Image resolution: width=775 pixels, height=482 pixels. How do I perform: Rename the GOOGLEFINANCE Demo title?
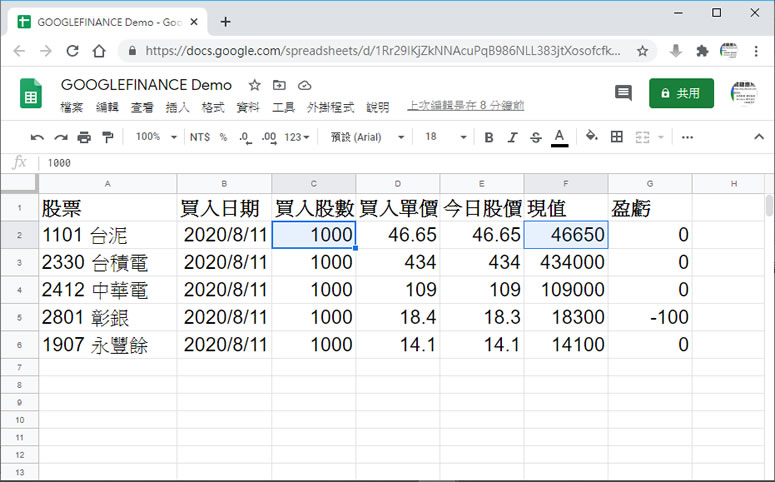146,85
